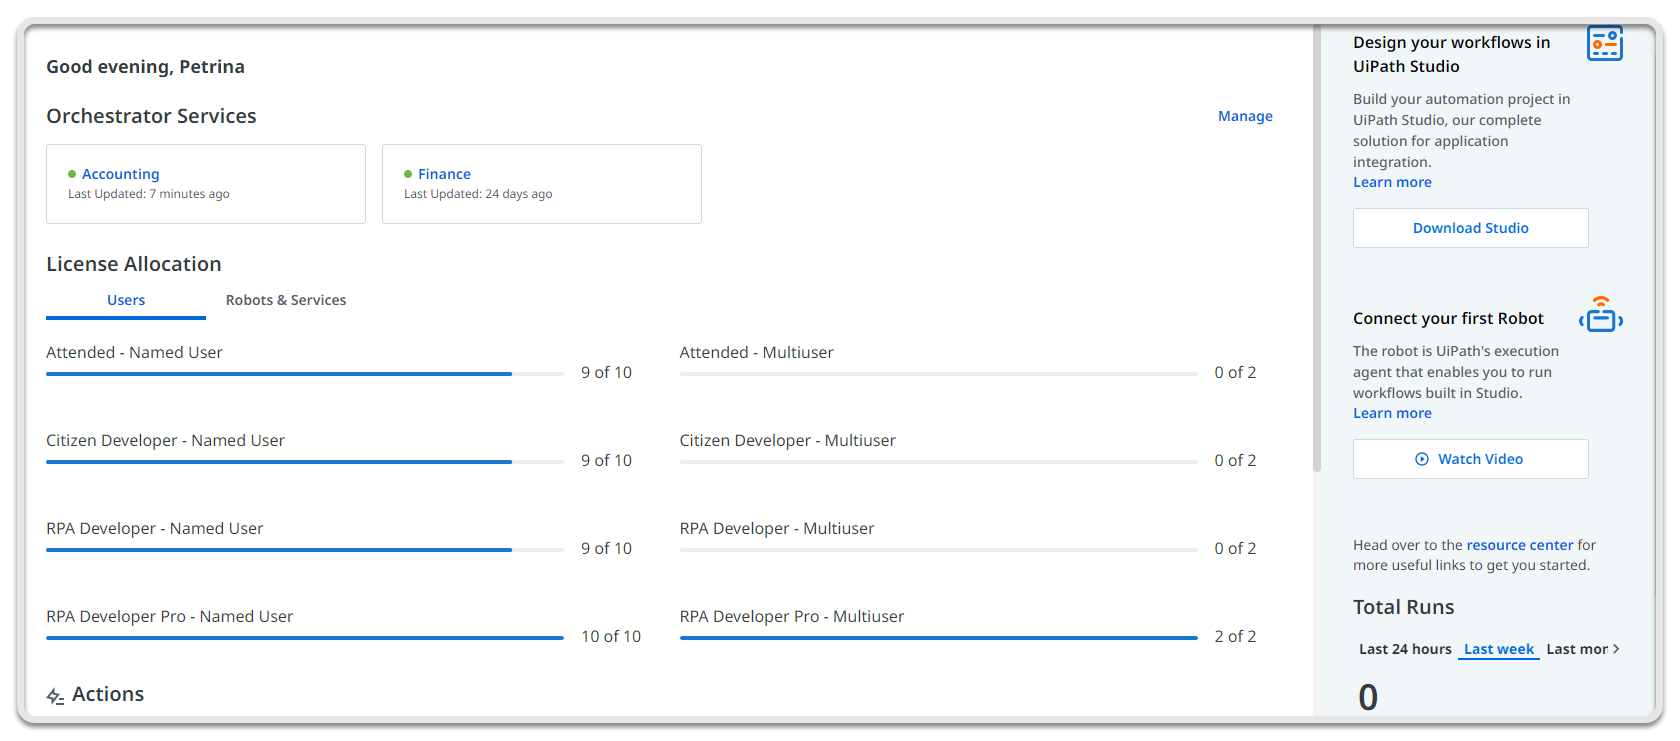This screenshot has height=741, width=1680.
Task: Switch to the Users tab
Action: [x=126, y=300]
